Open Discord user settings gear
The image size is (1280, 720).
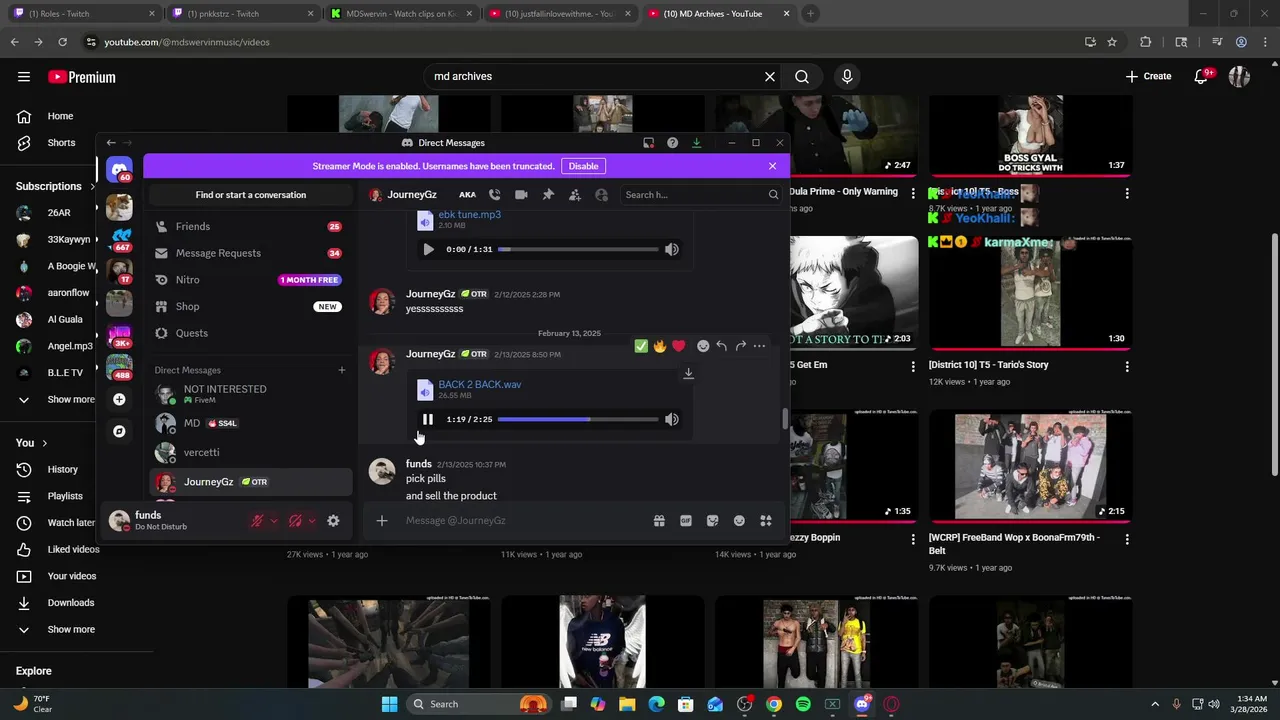tap(333, 520)
